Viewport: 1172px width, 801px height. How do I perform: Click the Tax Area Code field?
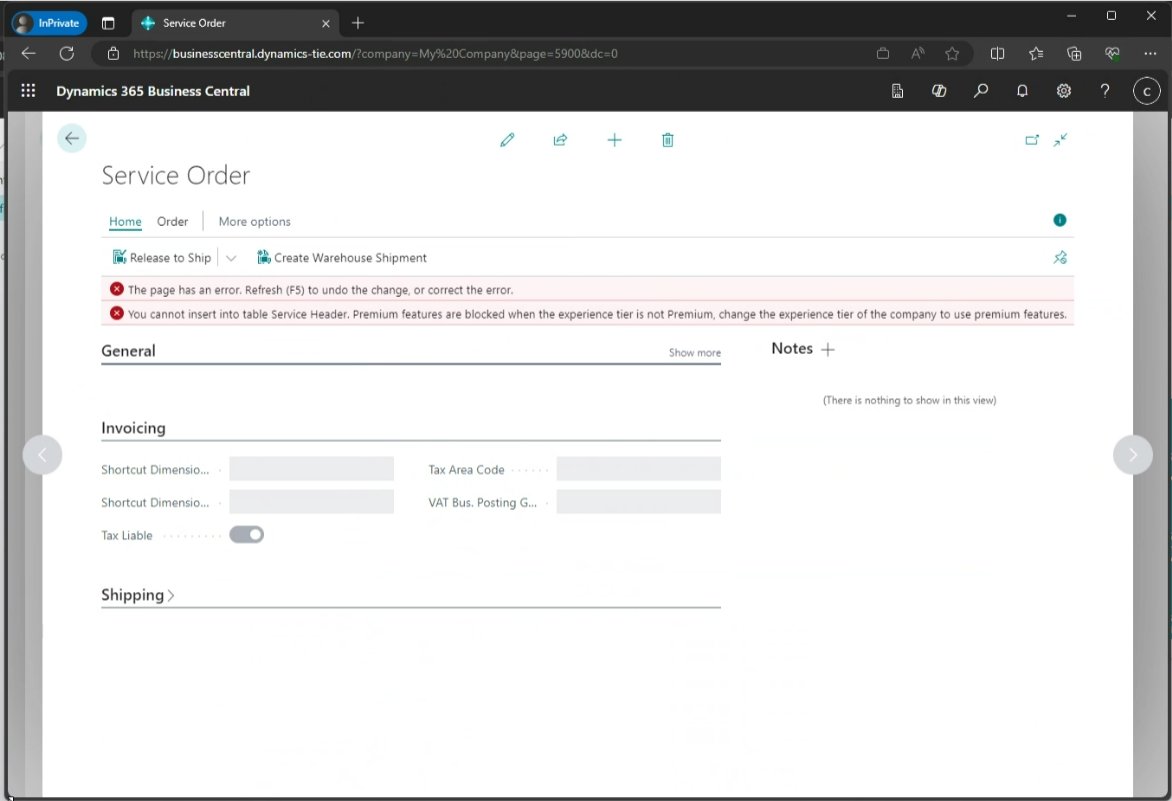638,468
